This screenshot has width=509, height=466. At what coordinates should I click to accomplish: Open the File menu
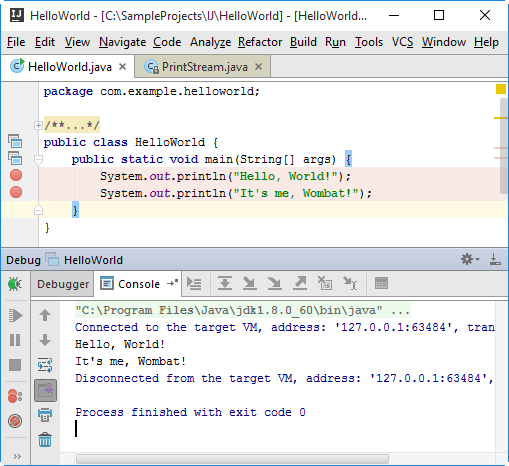(16, 42)
